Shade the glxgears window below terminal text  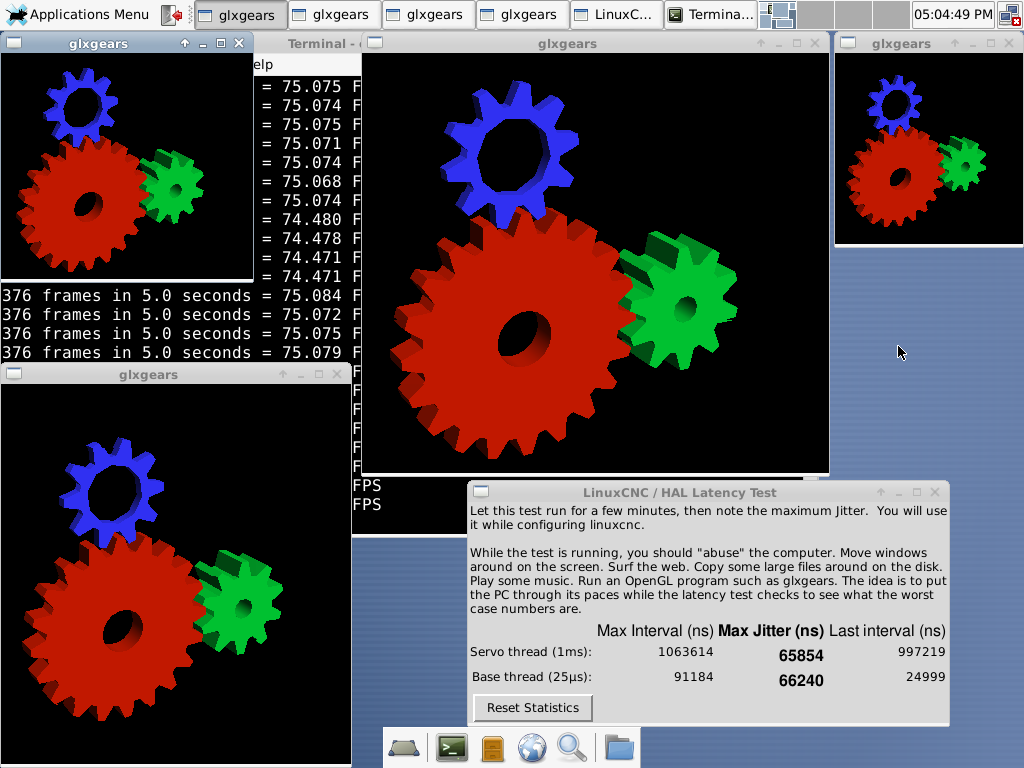pos(283,374)
